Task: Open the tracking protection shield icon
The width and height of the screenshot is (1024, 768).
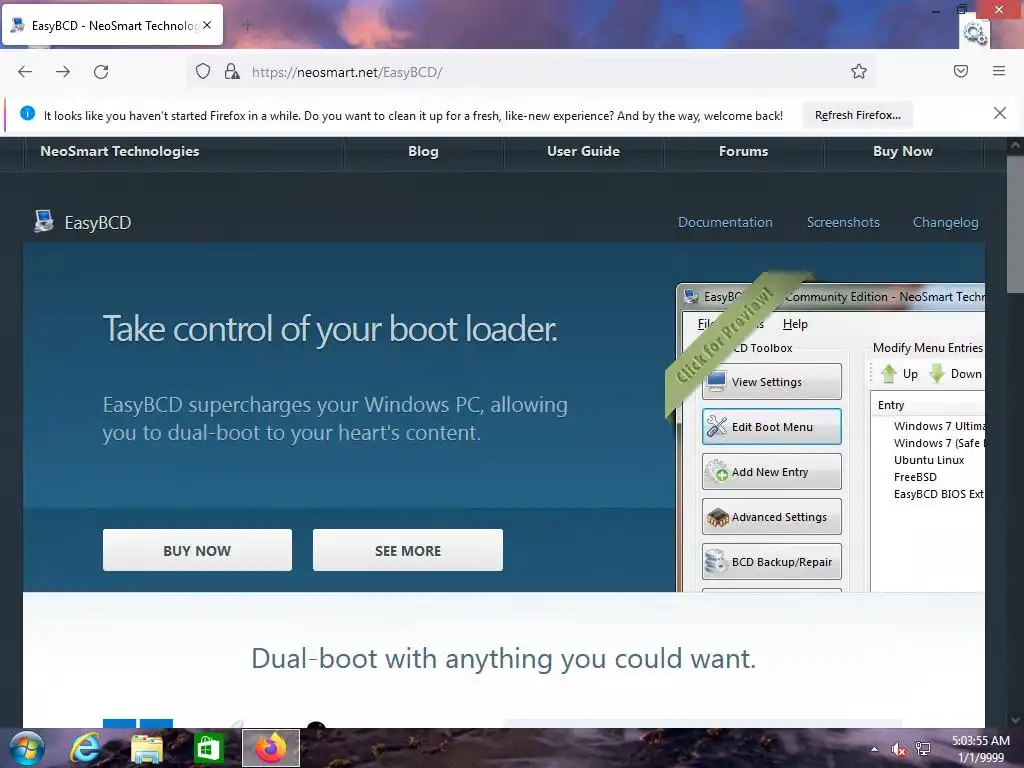Action: pyautogui.click(x=203, y=71)
